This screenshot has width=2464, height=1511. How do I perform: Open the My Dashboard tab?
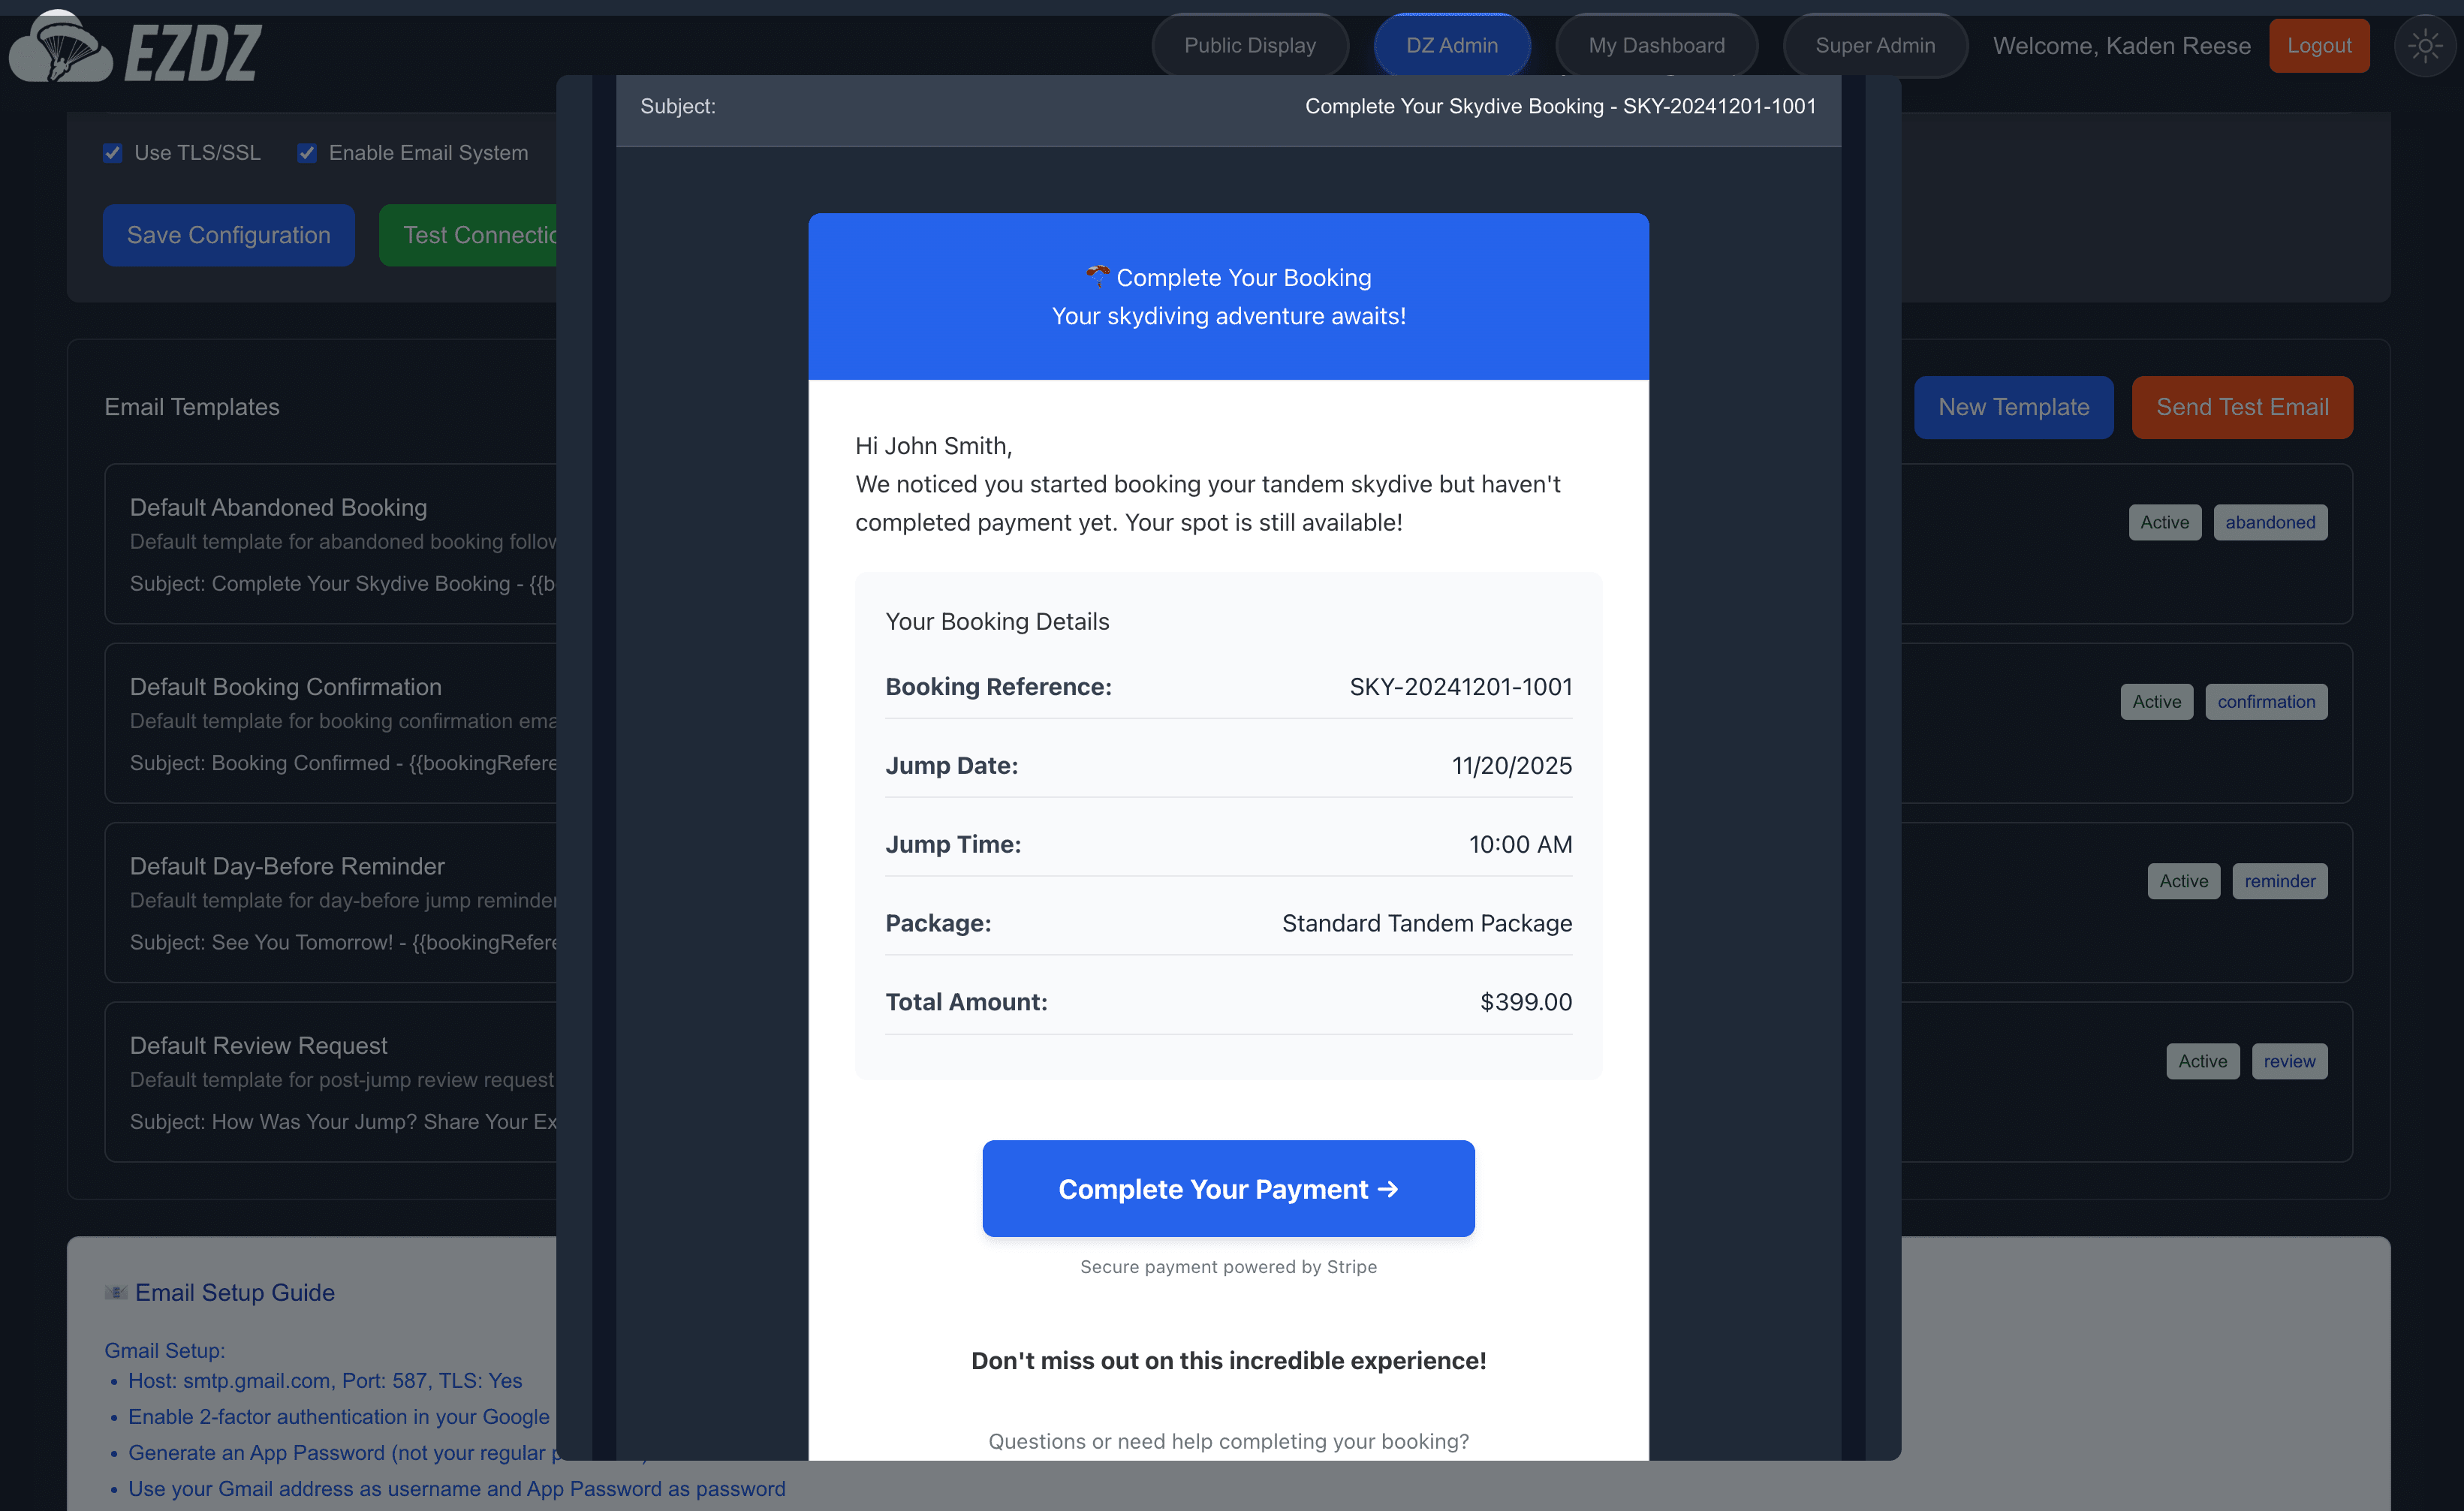tap(1656, 45)
